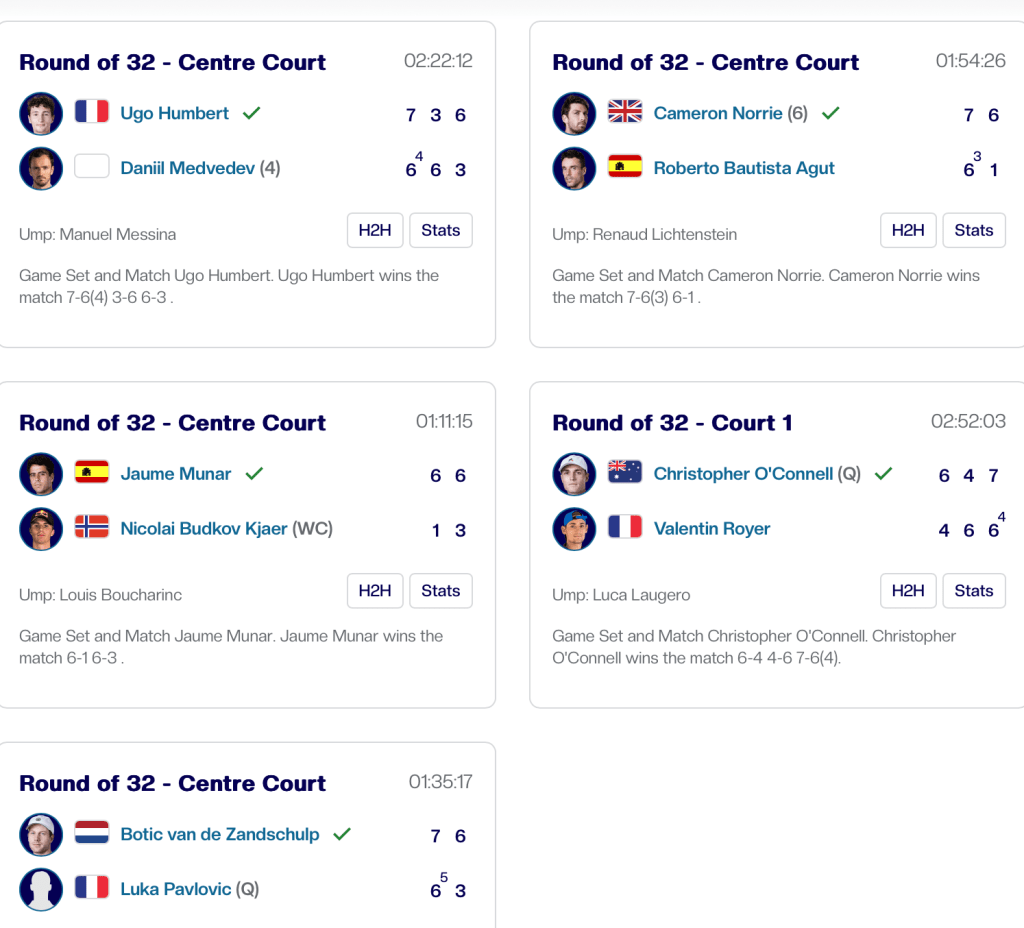Open Botic van de Zandschulp's profile link
Viewport: 1024px width, 928px height.
click(219, 834)
